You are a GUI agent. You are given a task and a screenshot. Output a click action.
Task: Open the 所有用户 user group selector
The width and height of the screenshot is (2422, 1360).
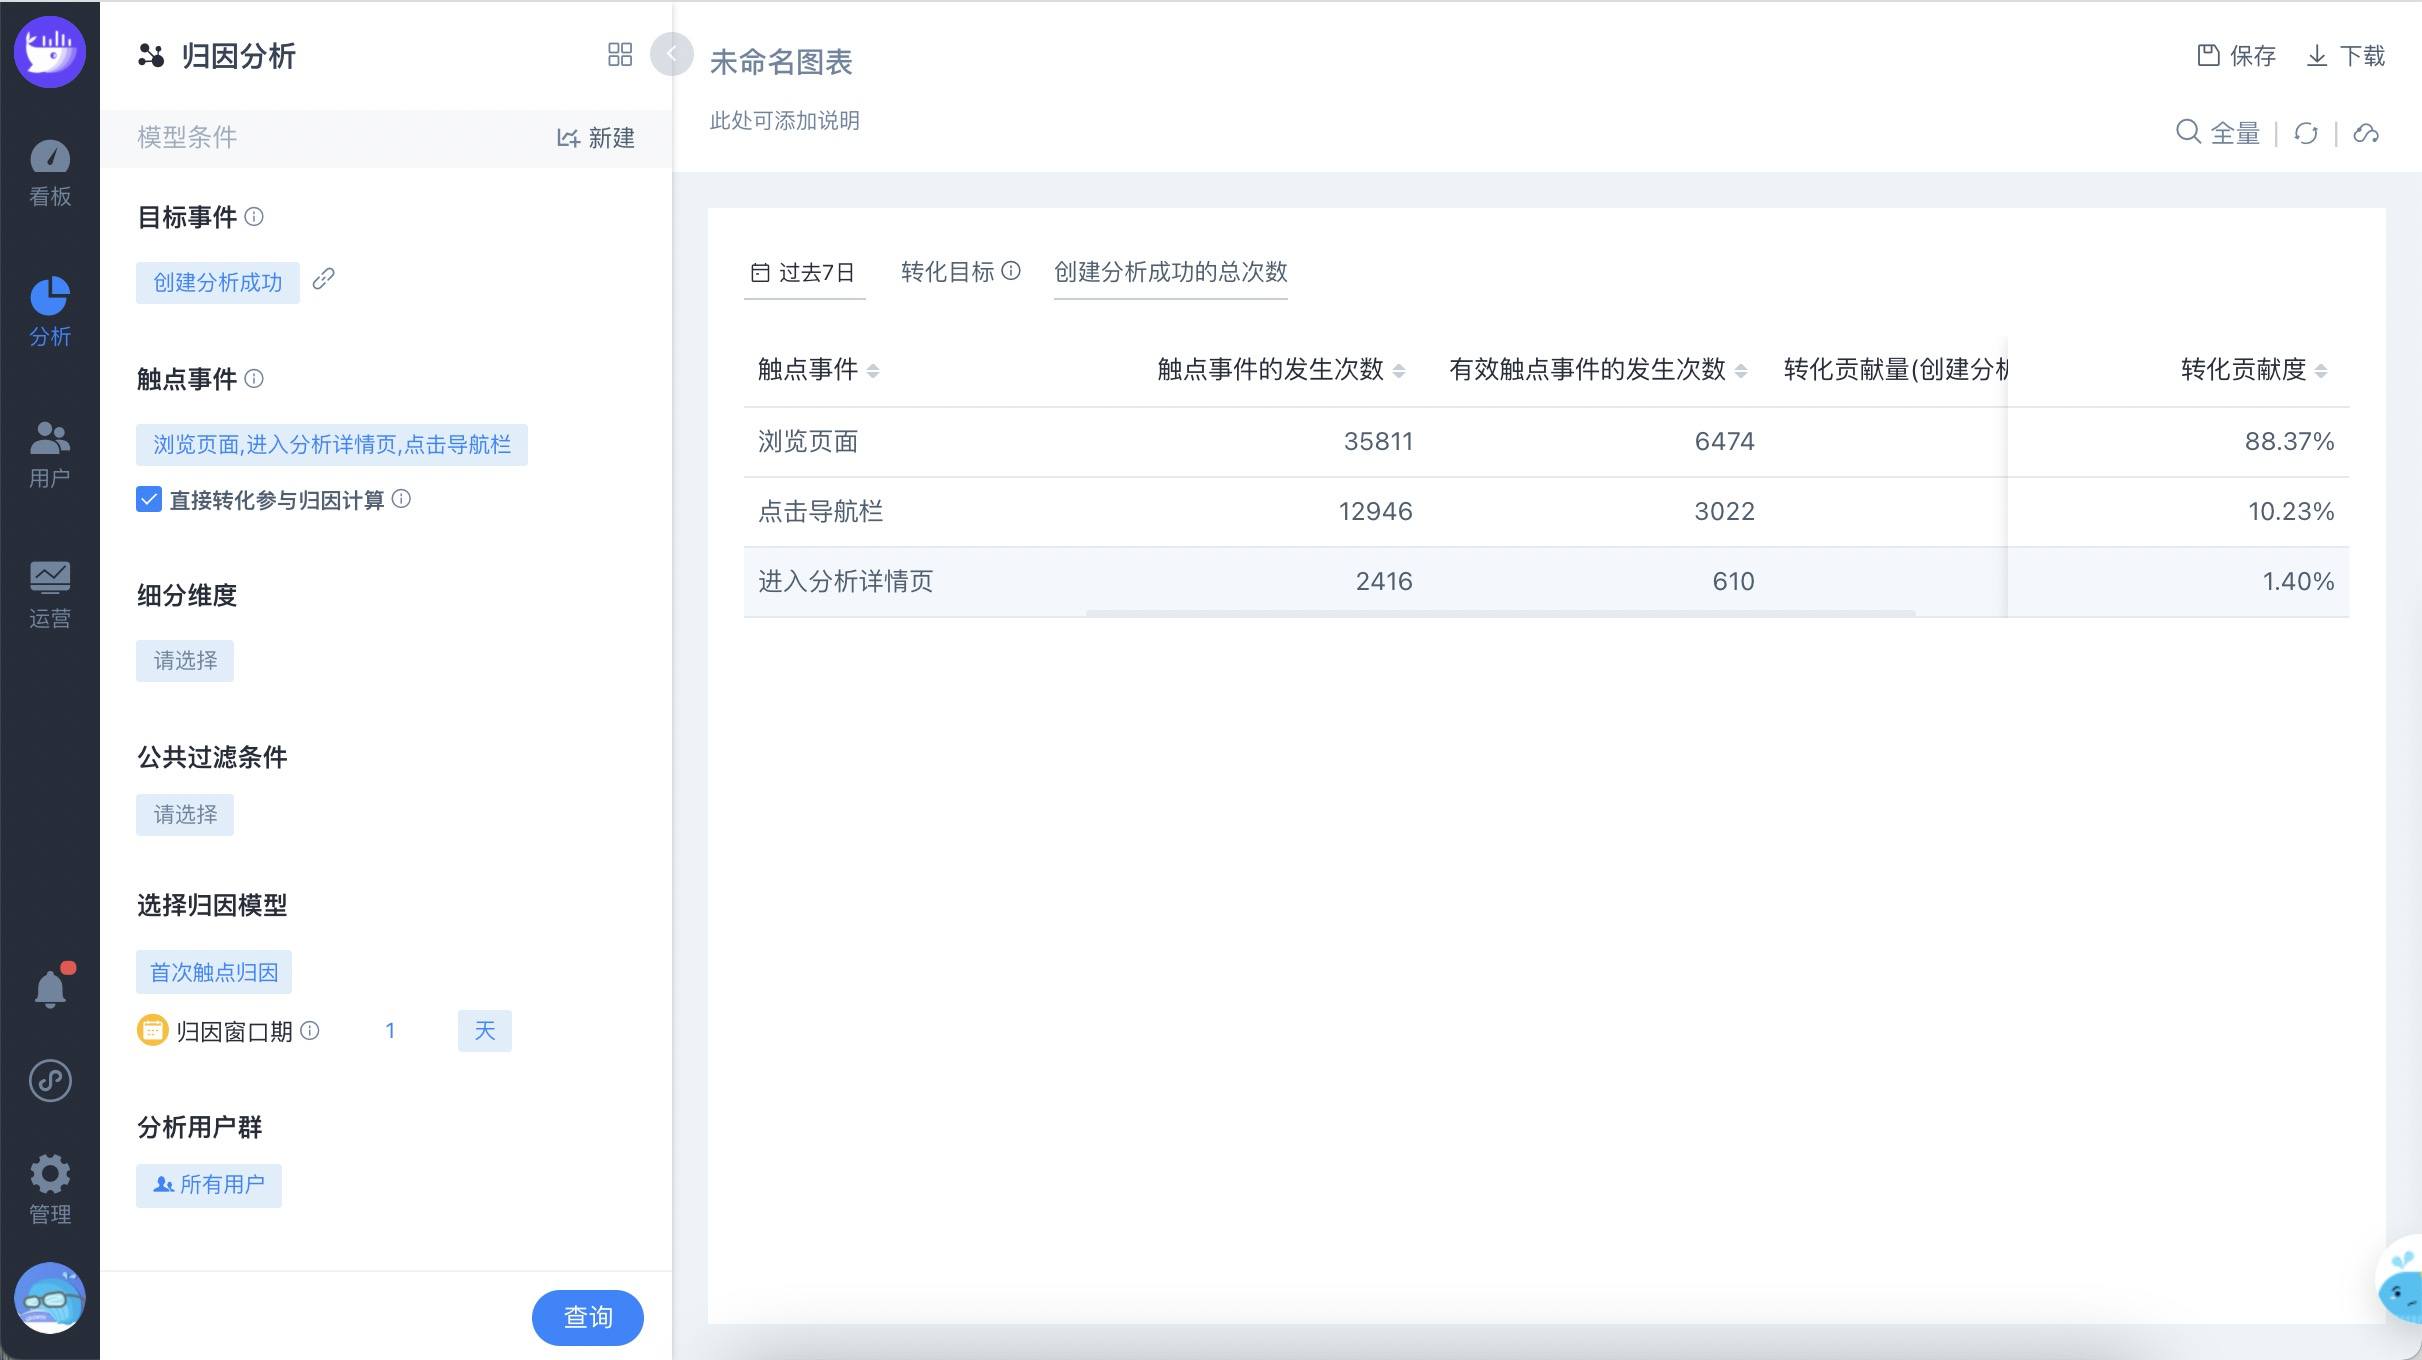point(209,1185)
